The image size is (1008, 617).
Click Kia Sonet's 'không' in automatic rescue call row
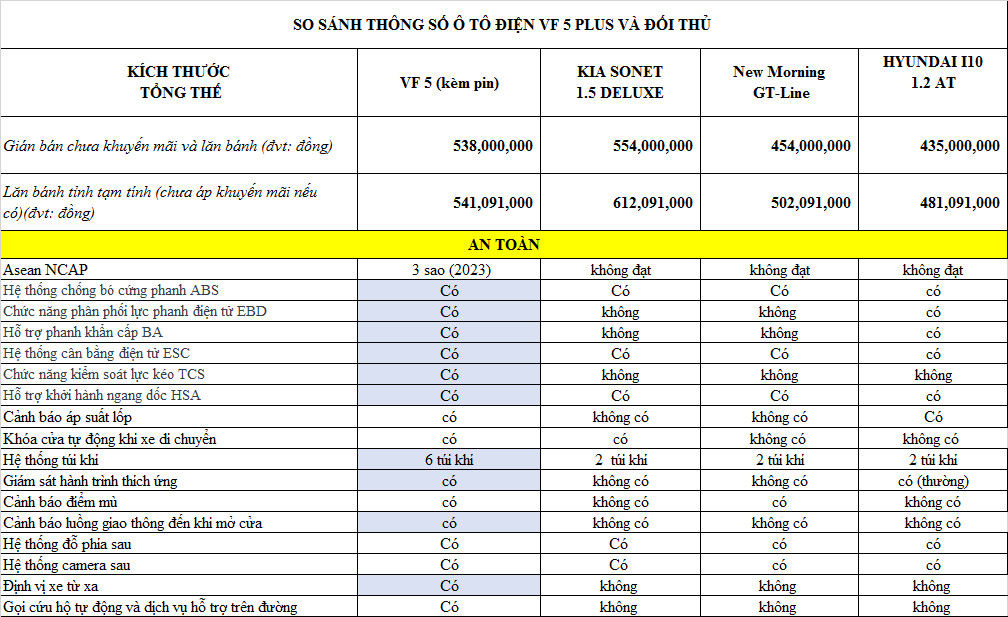(x=618, y=607)
